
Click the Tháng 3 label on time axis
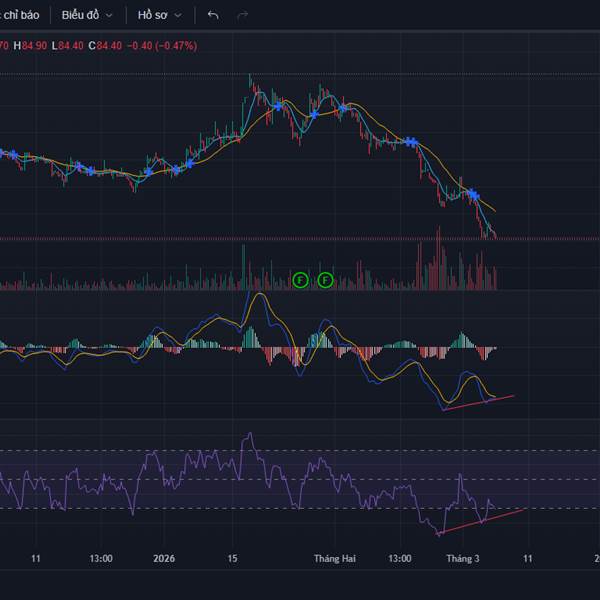tap(462, 559)
